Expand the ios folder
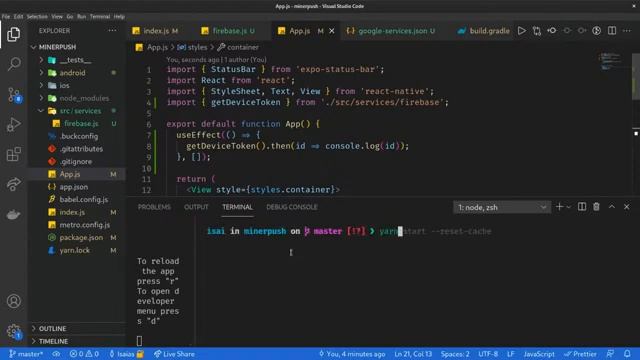The image size is (640, 360). (41, 85)
